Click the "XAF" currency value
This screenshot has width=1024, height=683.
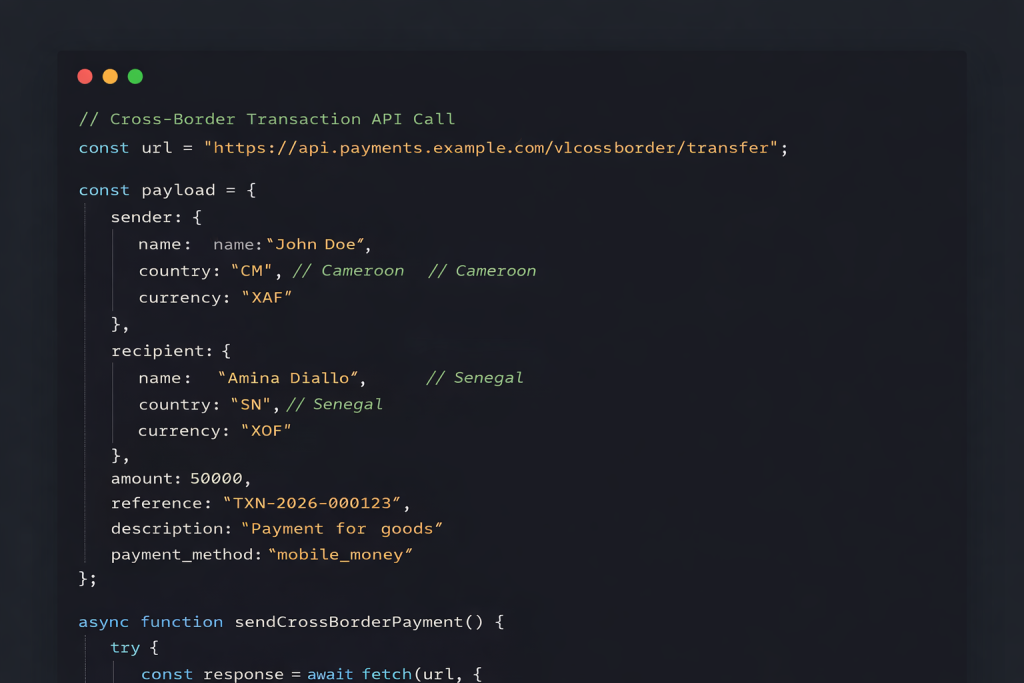[267, 297]
